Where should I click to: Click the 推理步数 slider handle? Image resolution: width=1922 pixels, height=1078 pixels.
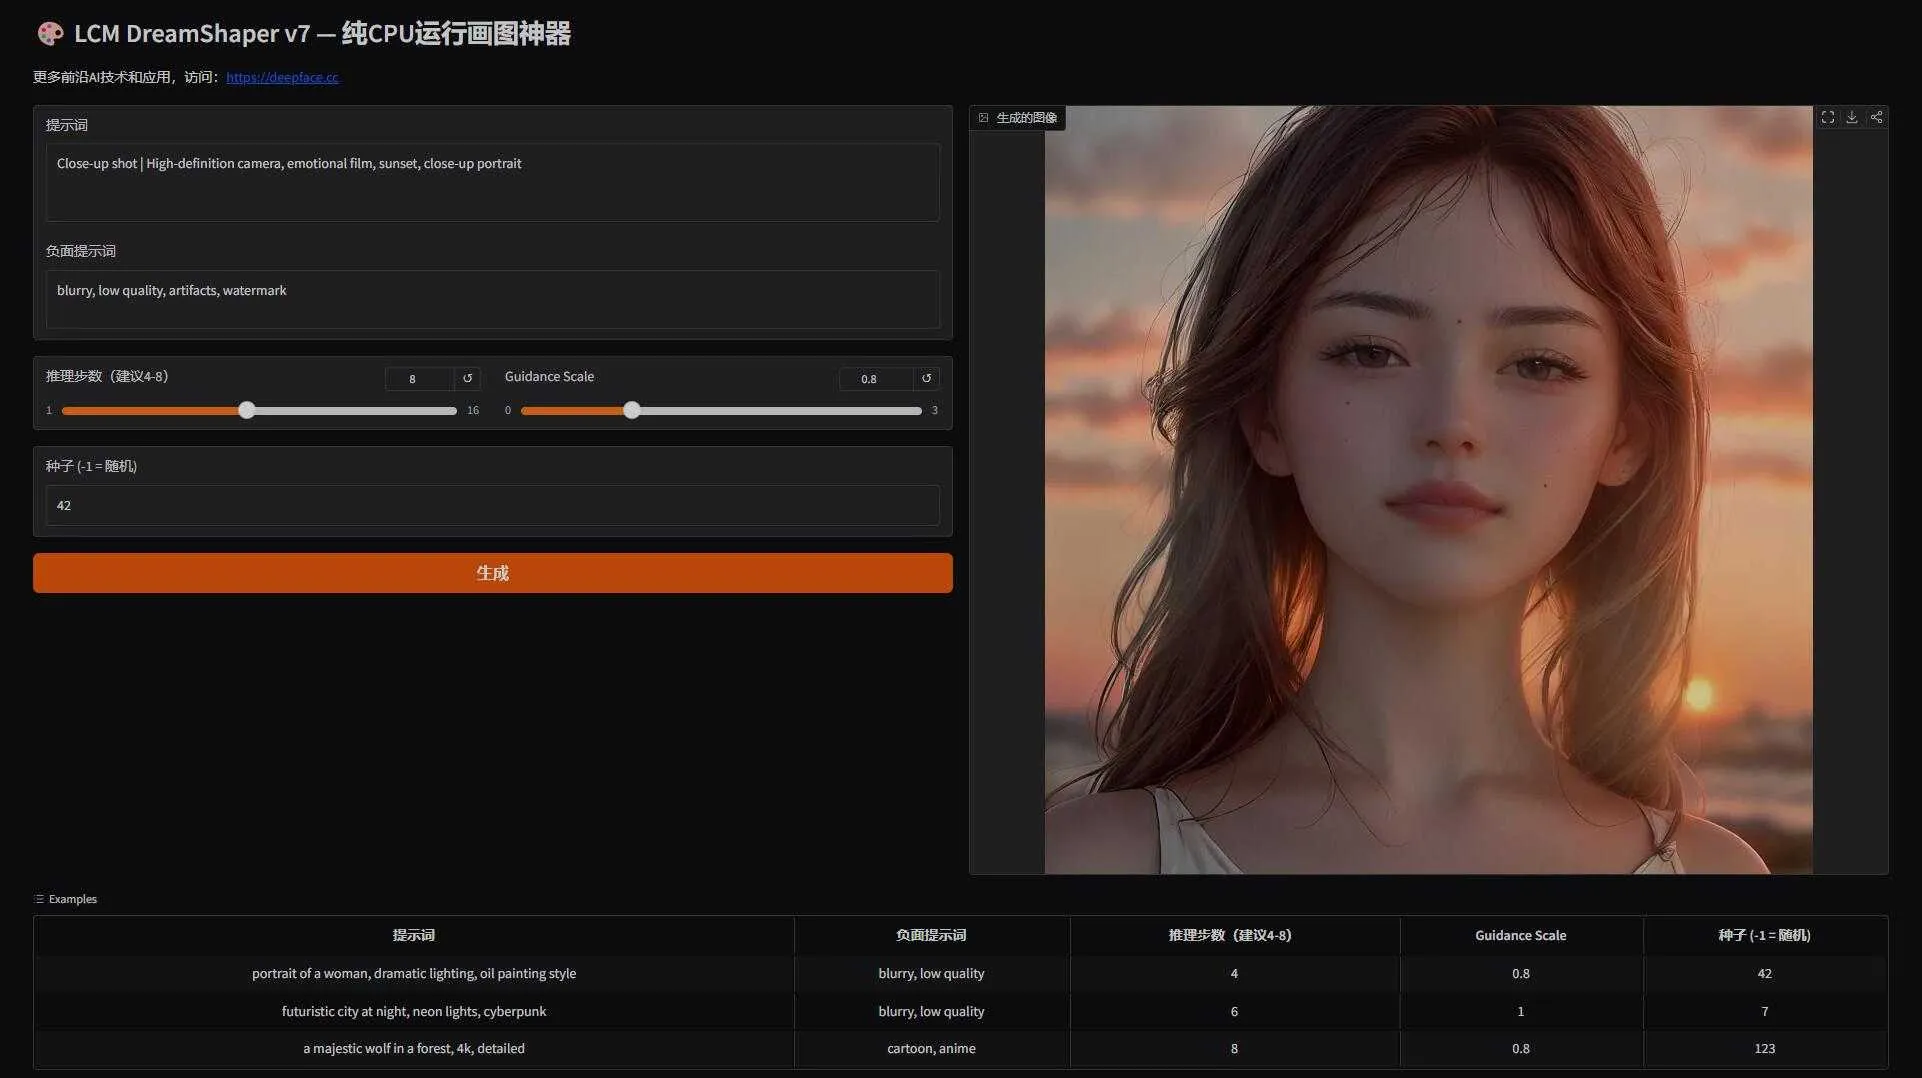coord(247,410)
